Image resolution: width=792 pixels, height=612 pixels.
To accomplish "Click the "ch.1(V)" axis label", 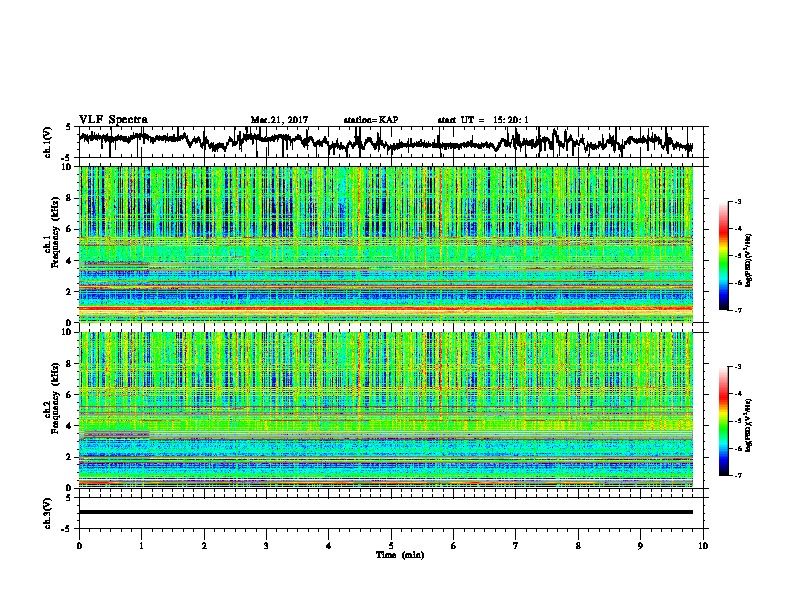I will (47, 142).
